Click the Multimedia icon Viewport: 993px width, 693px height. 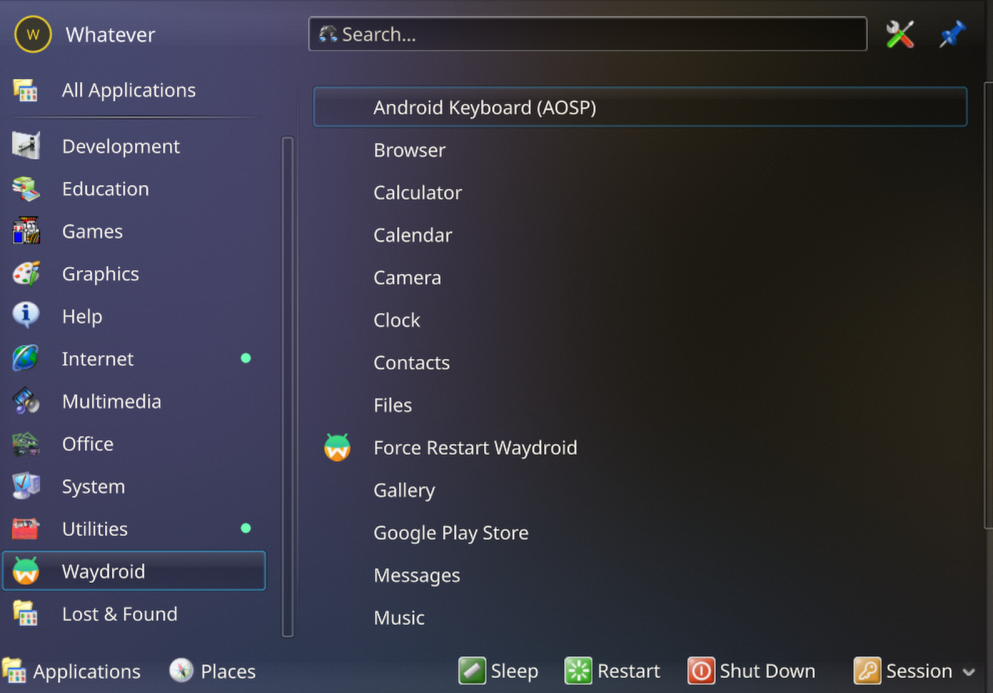25,401
